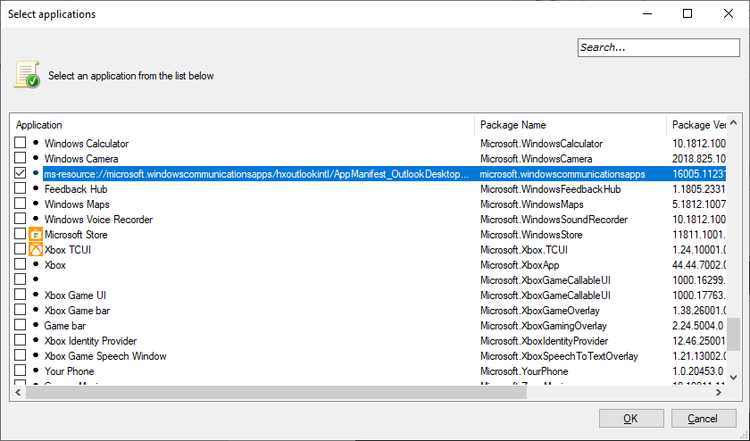
Task: Click the bullet icon beside Game bar
Action: point(36,326)
